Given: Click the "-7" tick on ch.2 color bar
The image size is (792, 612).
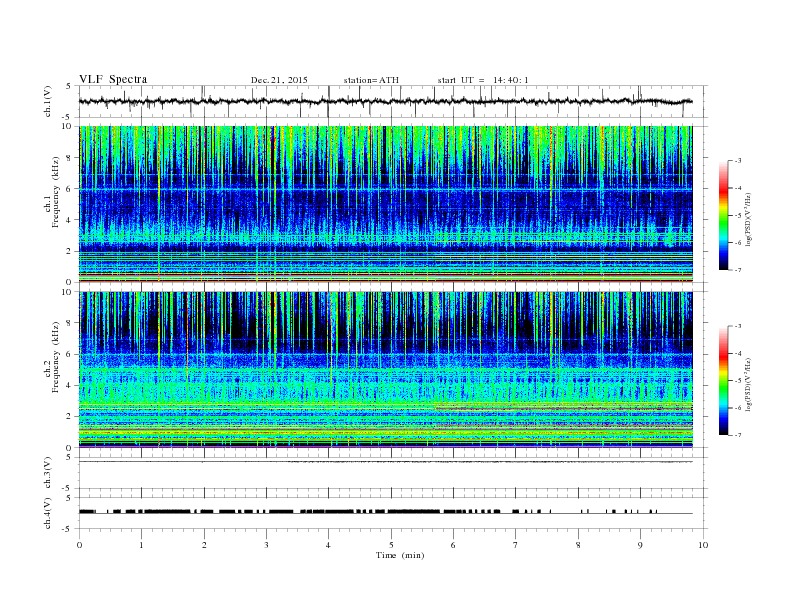Looking at the screenshot, I should pyautogui.click(x=738, y=435).
